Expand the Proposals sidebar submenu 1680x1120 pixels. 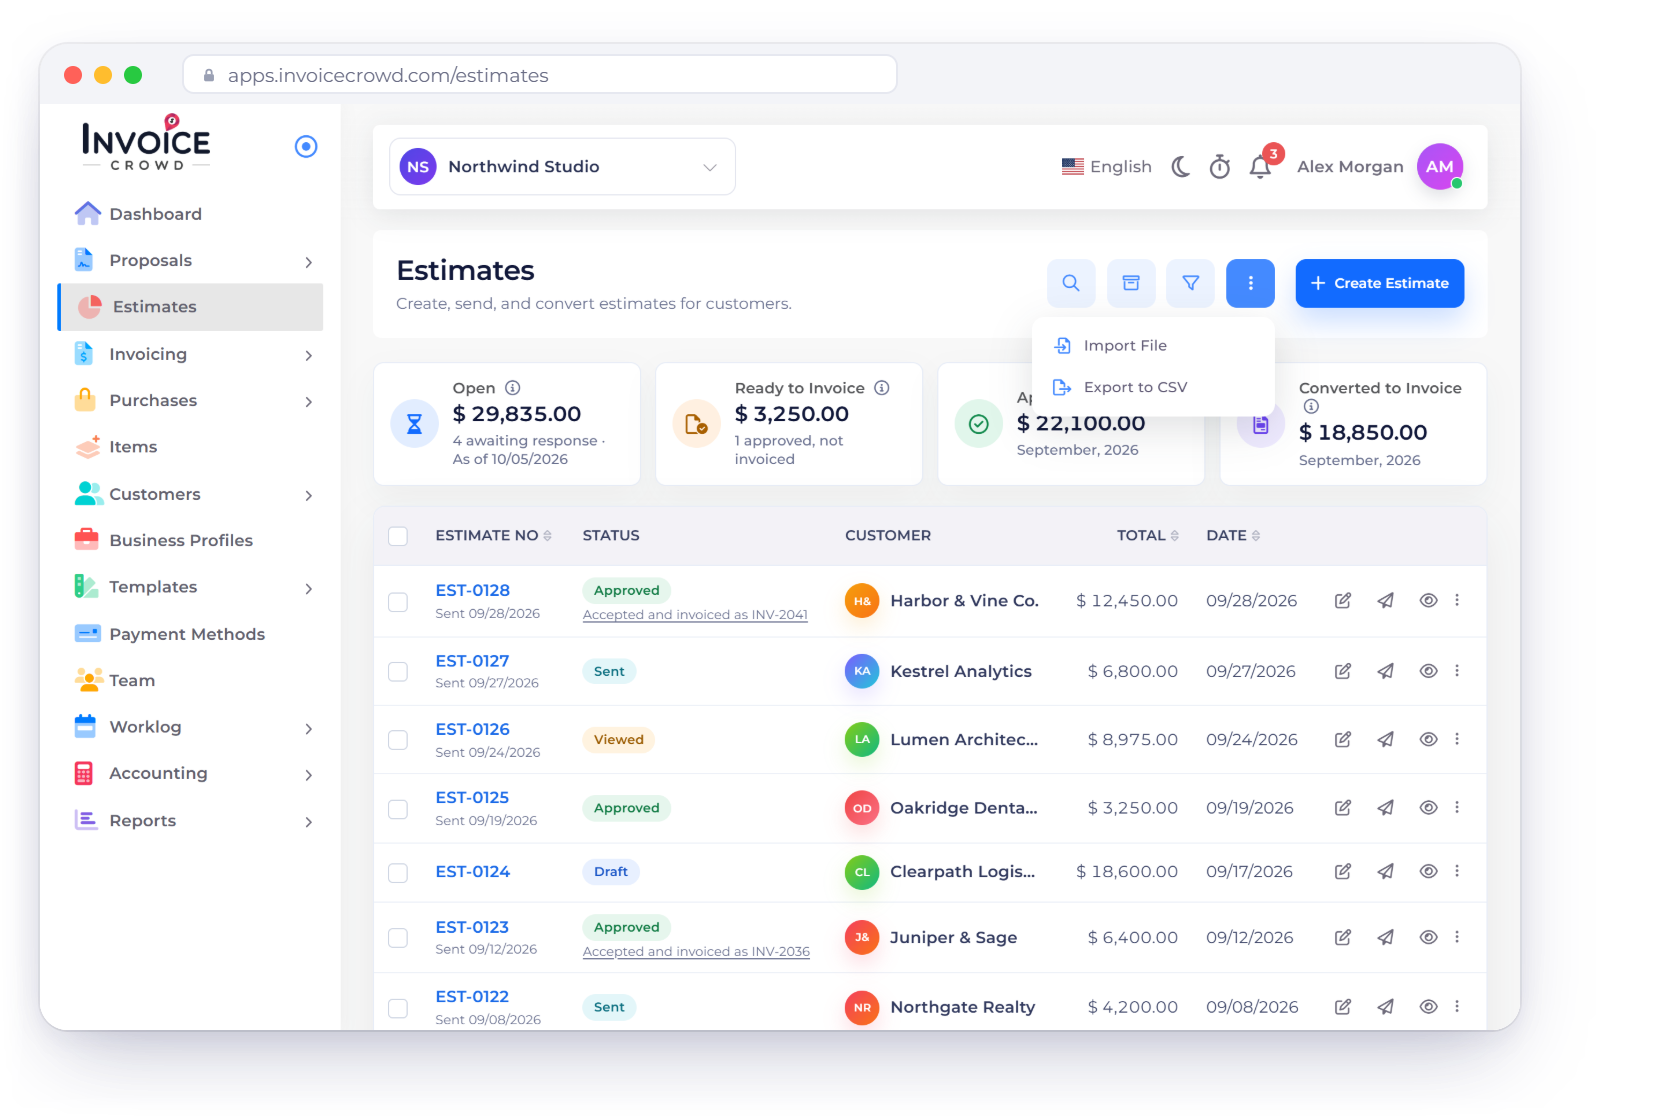(309, 262)
